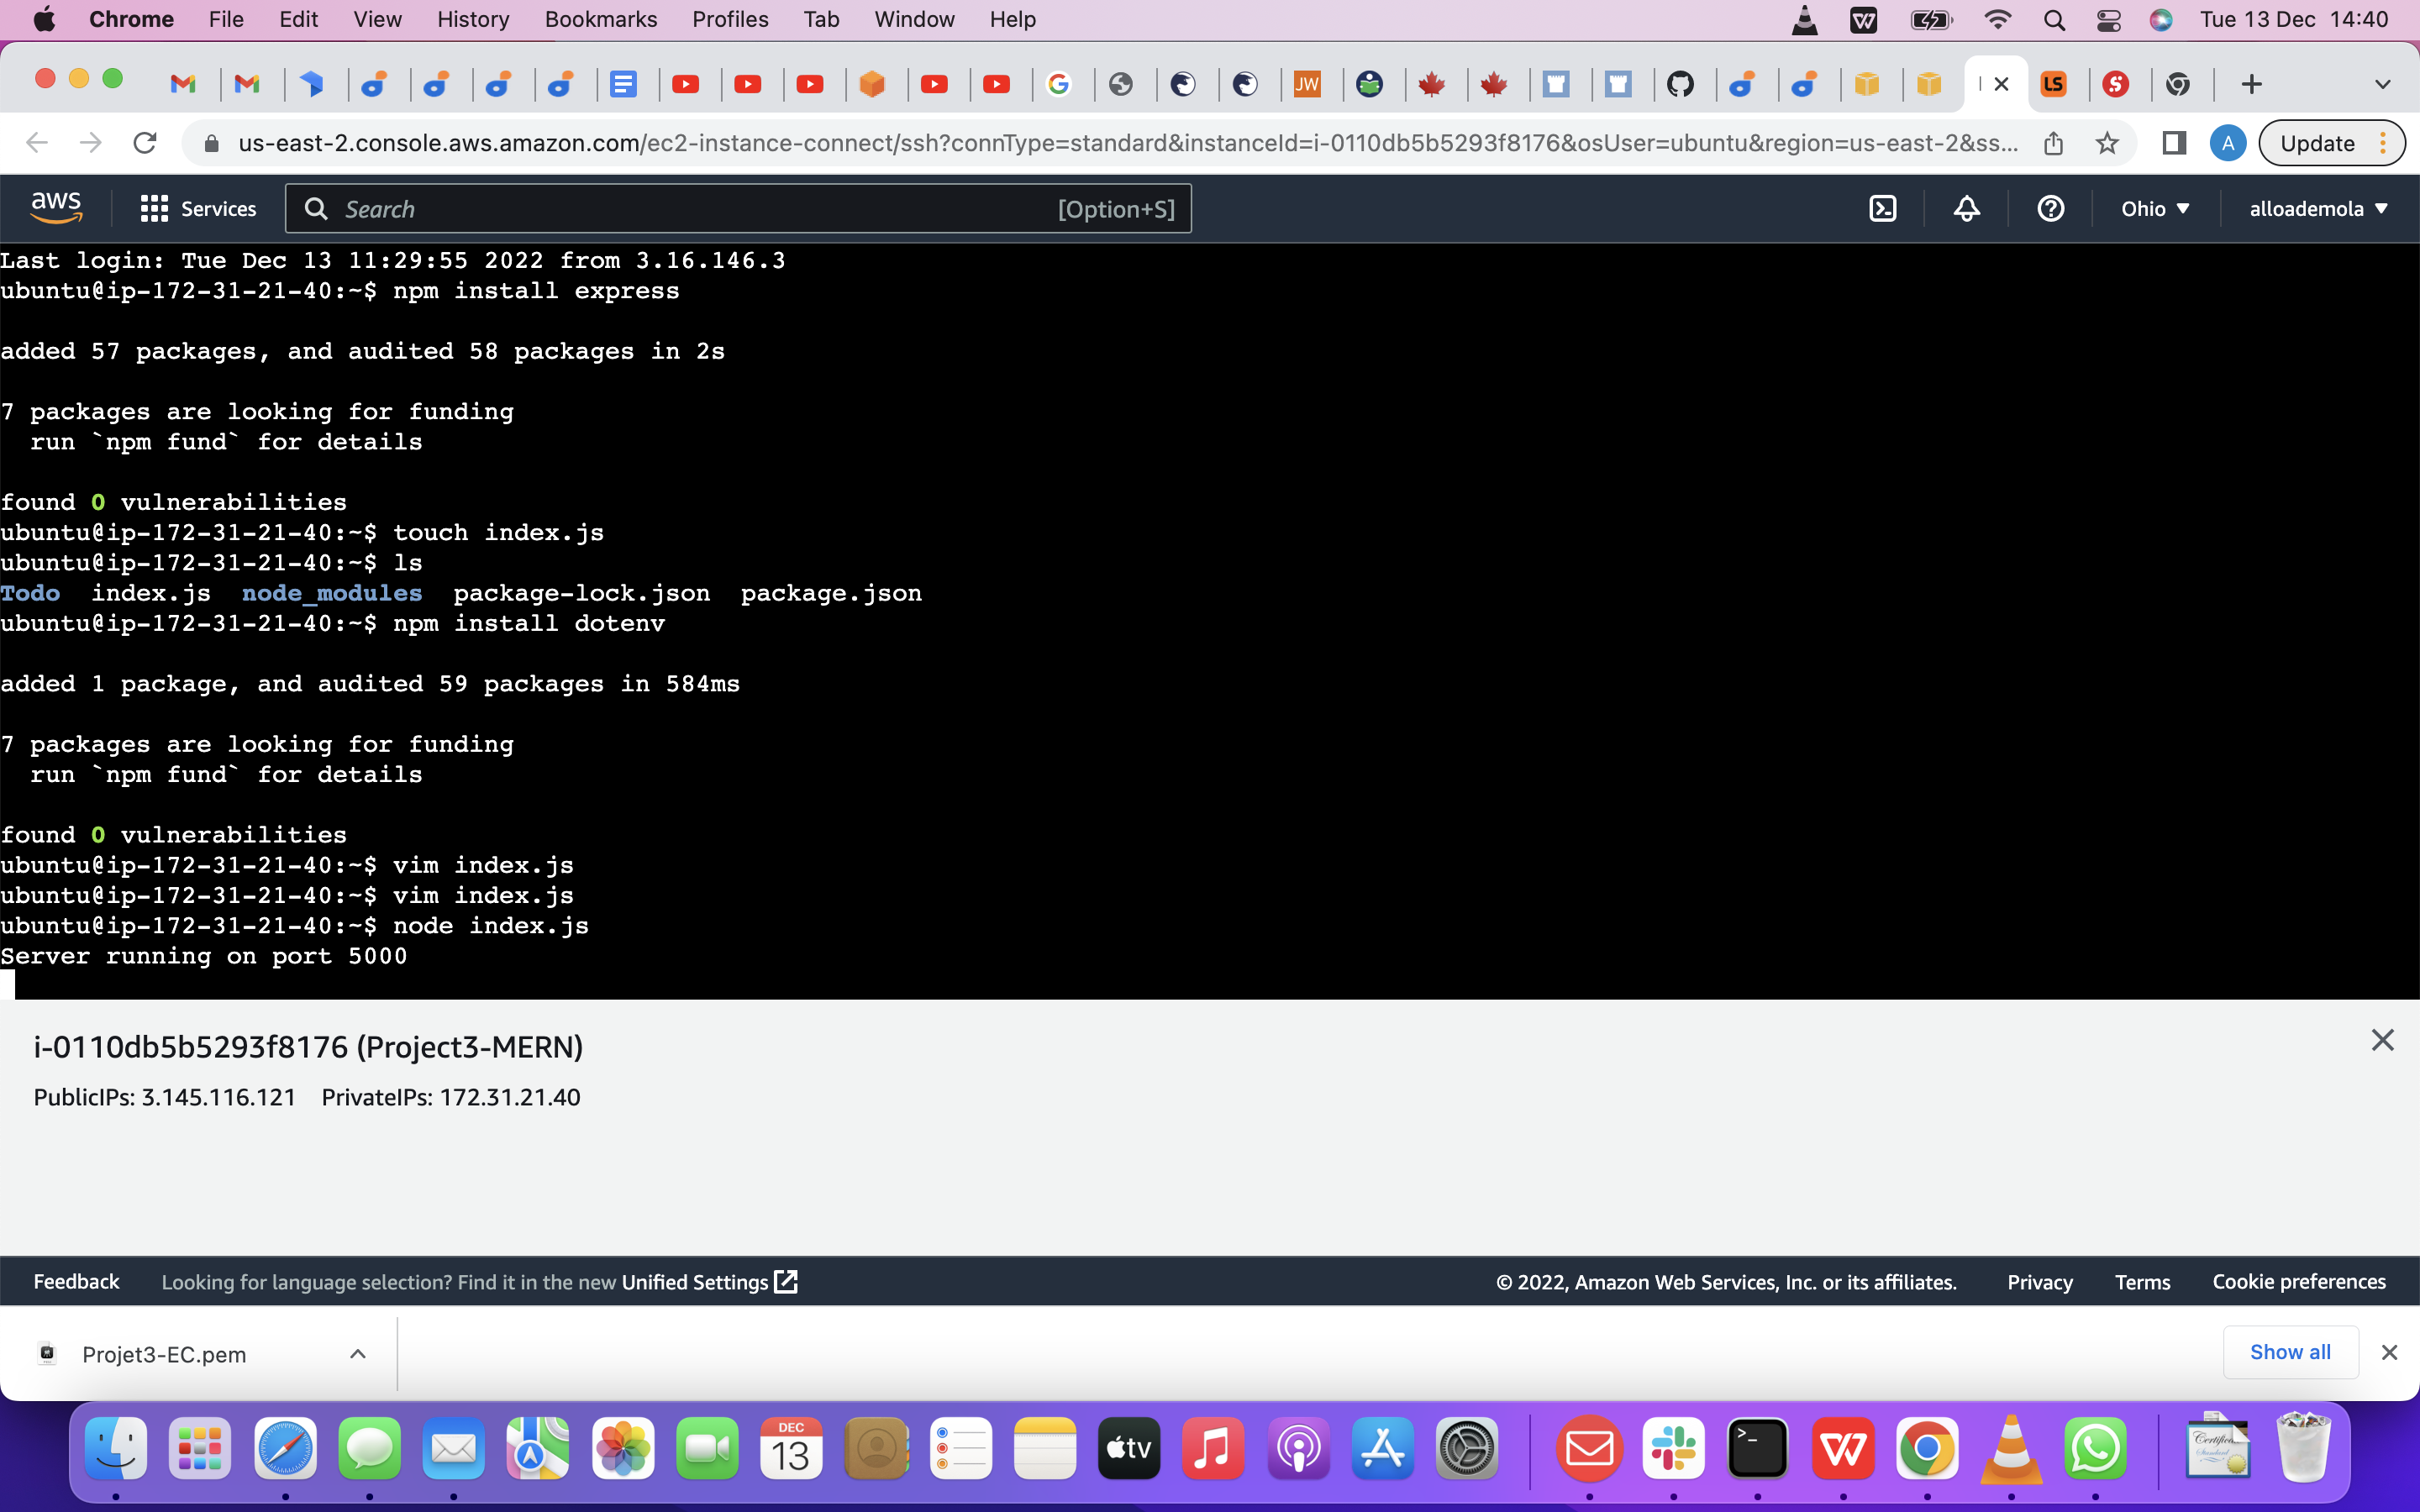Click the Update browser button

click(x=2317, y=142)
